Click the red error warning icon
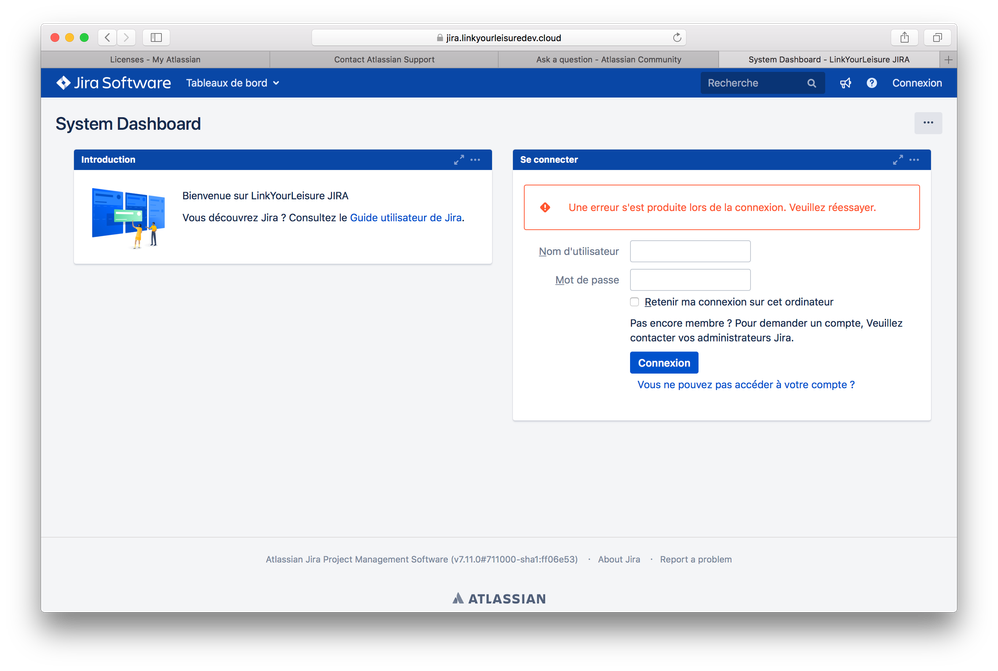Viewport: 998px width, 671px height. (x=545, y=208)
